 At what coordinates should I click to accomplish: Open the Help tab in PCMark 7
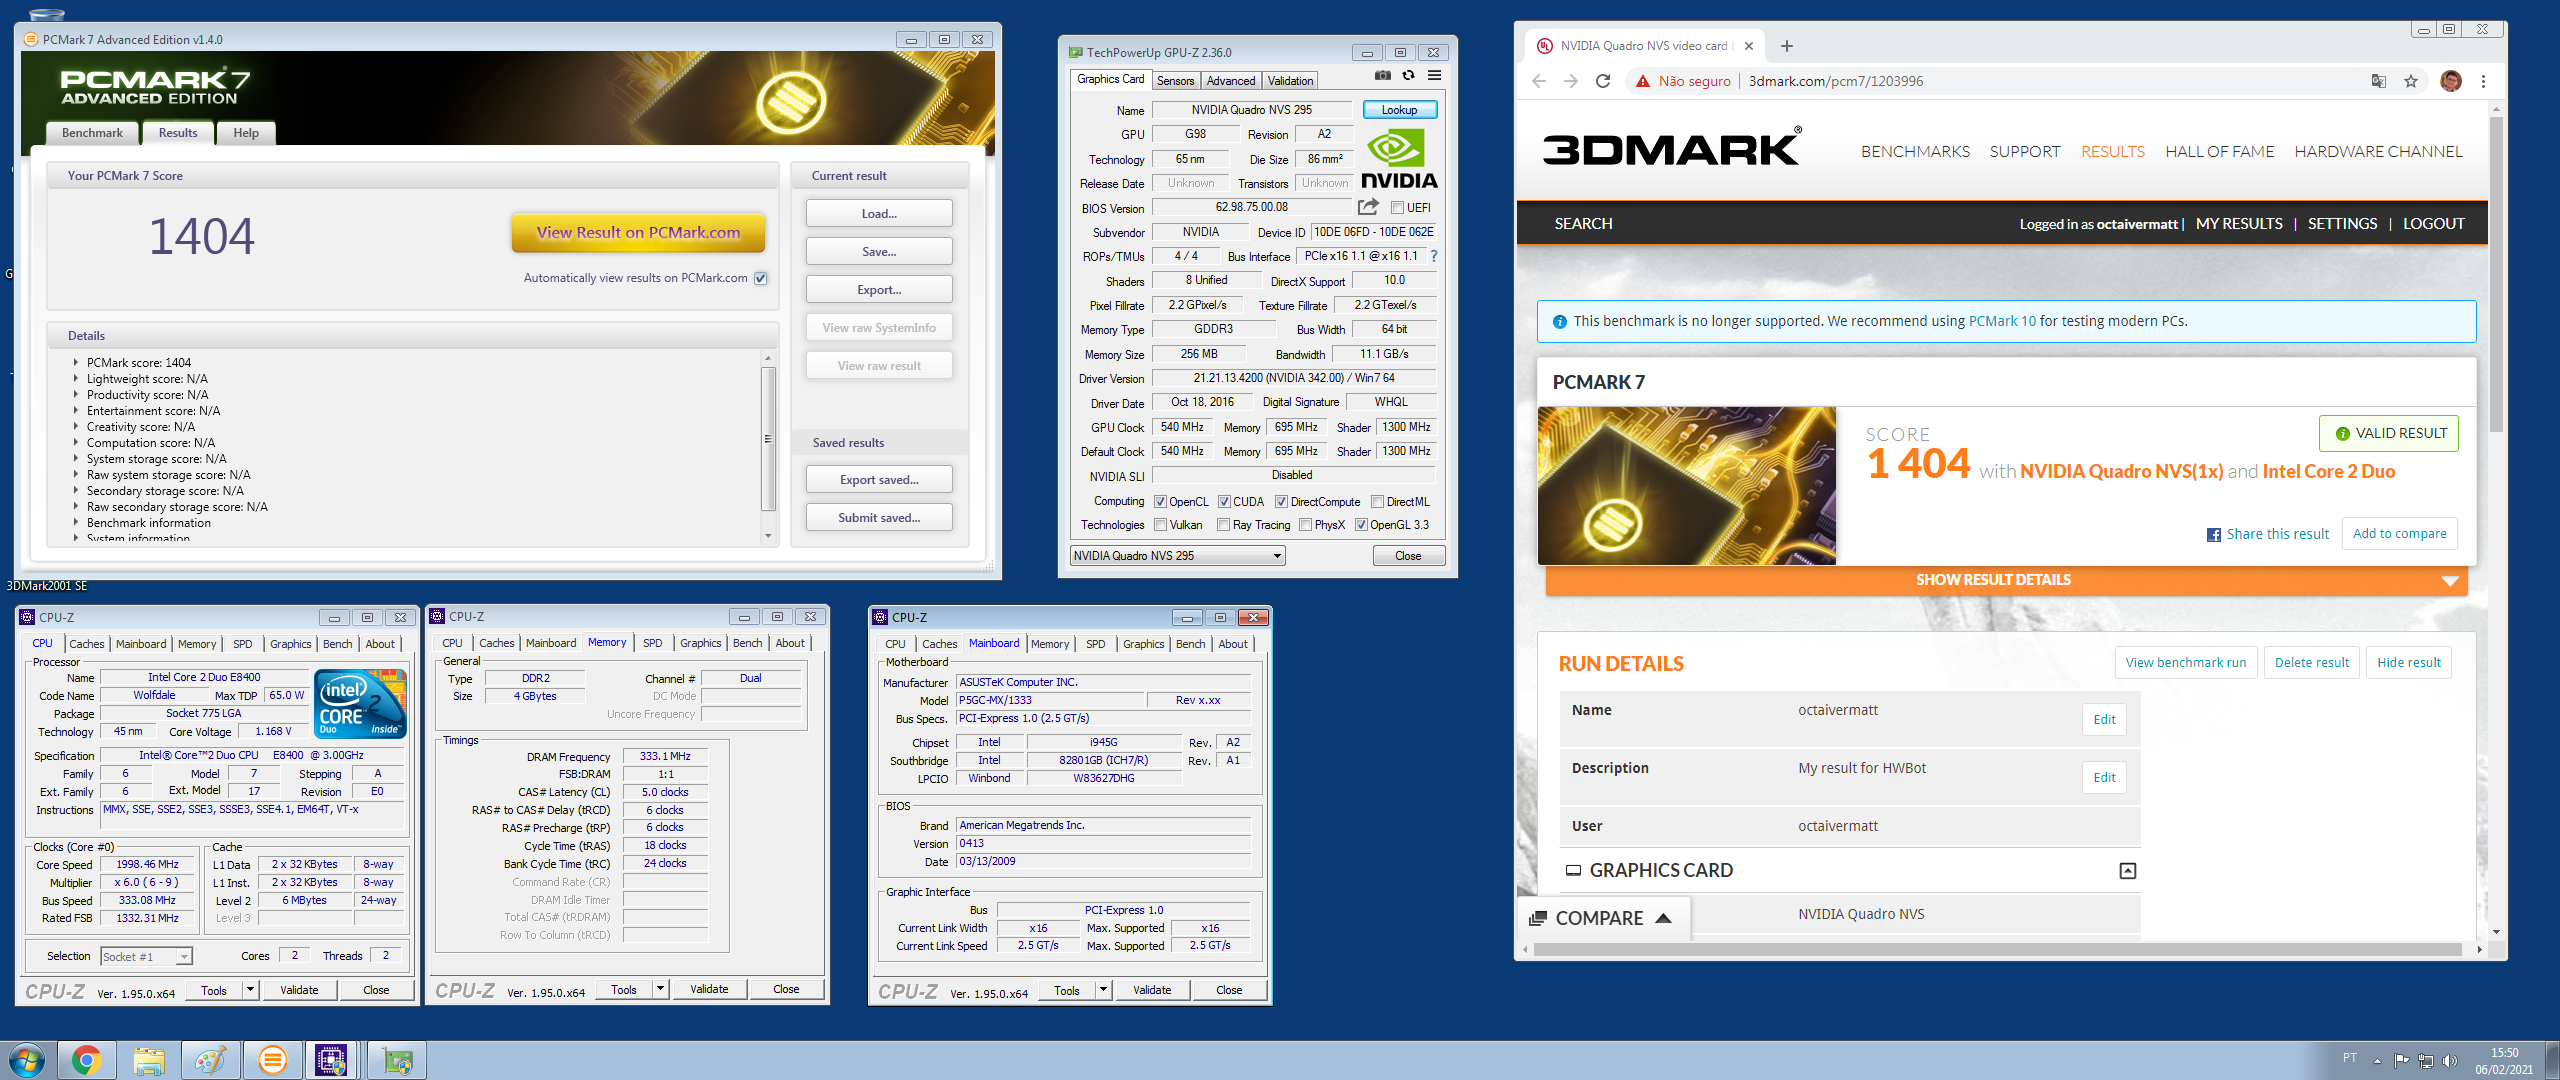tap(246, 133)
